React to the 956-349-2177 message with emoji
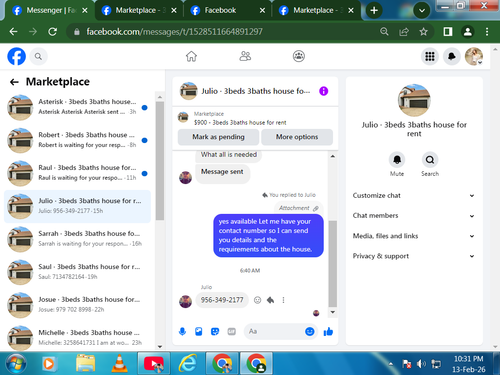500x375 pixels. (x=257, y=300)
